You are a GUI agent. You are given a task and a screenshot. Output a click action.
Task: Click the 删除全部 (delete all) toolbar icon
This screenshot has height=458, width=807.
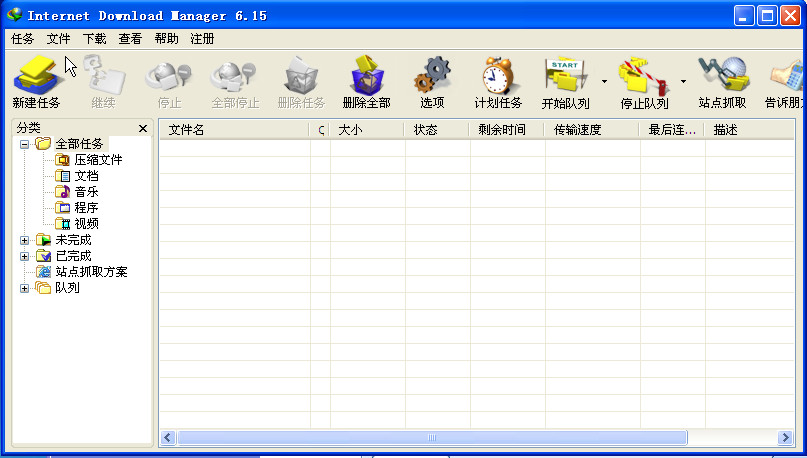(x=366, y=81)
